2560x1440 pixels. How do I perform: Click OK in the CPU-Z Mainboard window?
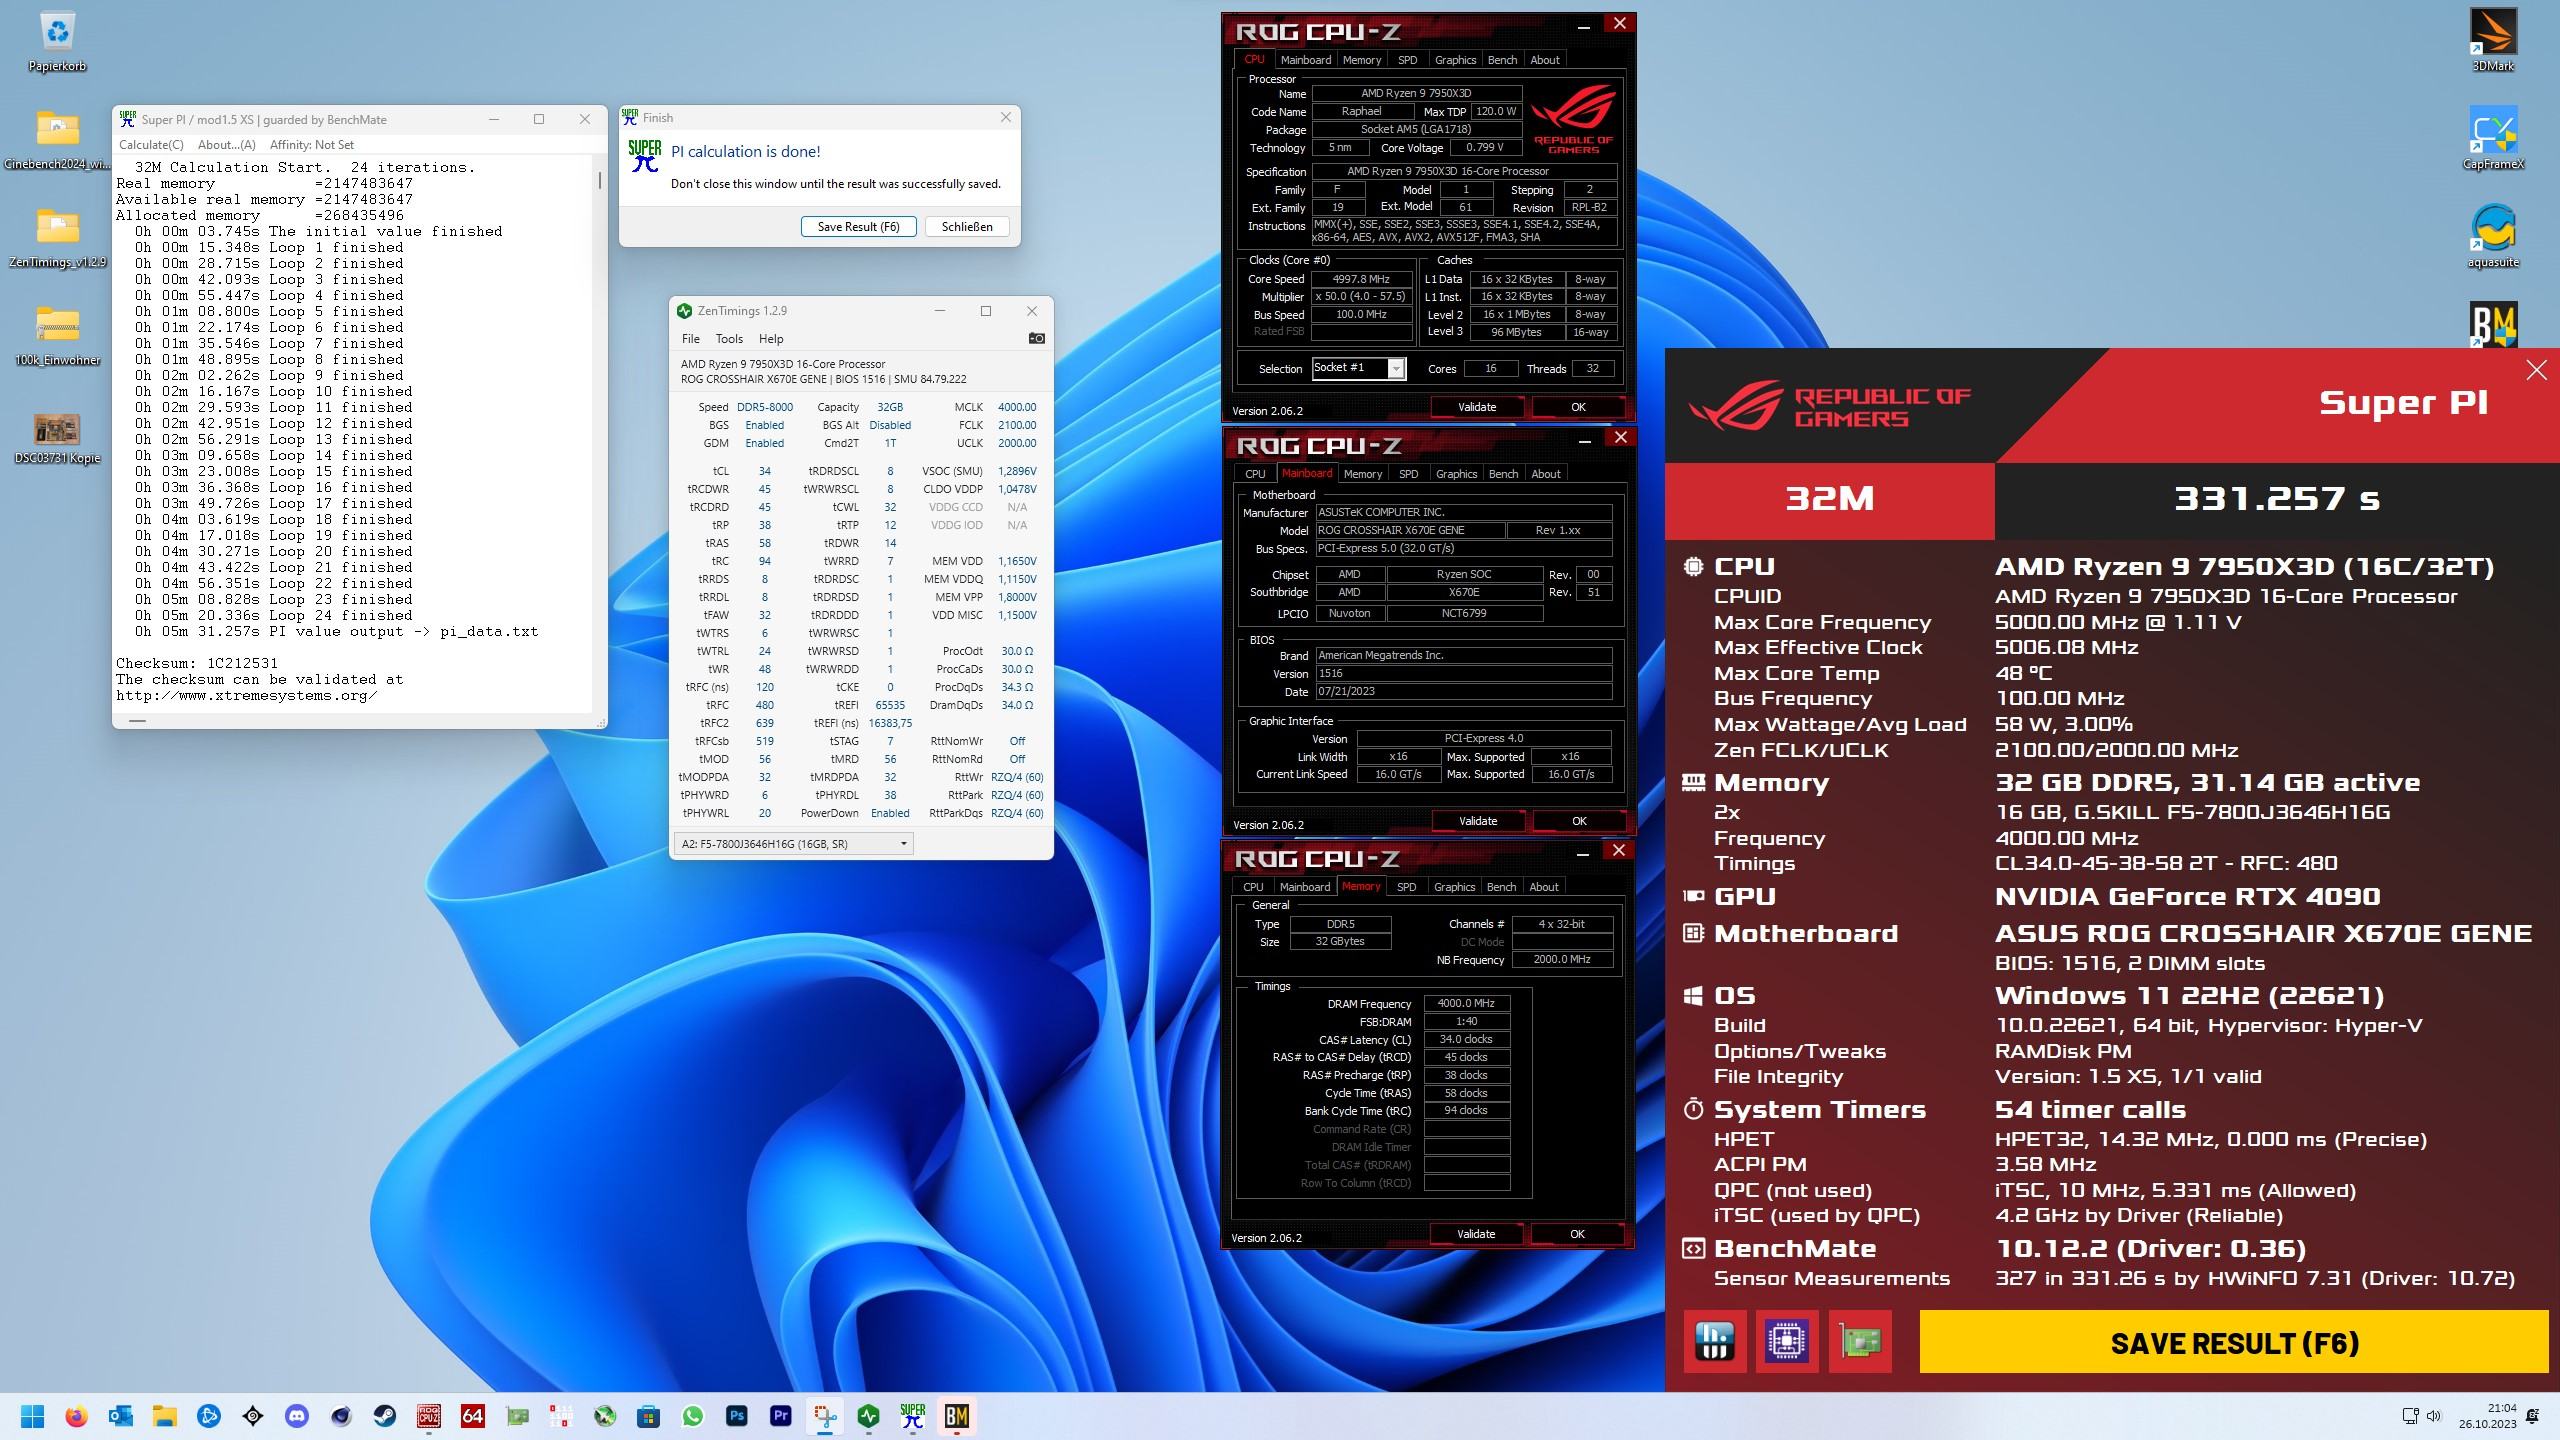pos(1579,821)
